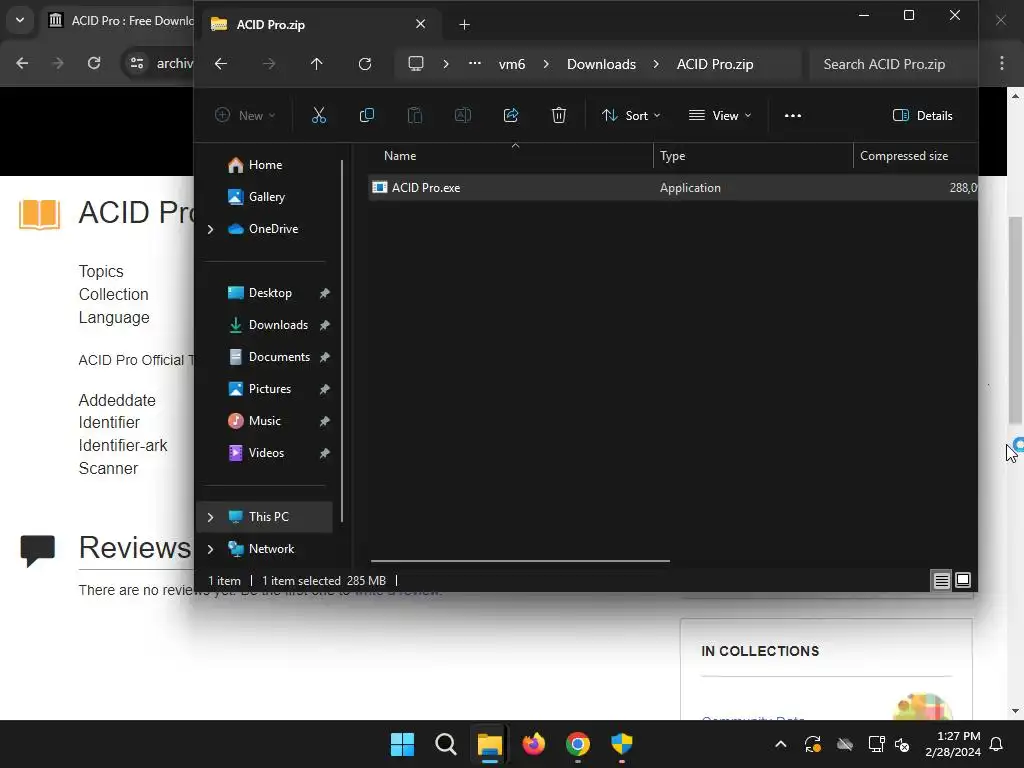1024x768 pixels.
Task: Open pinned Downloads folder
Action: 277,325
